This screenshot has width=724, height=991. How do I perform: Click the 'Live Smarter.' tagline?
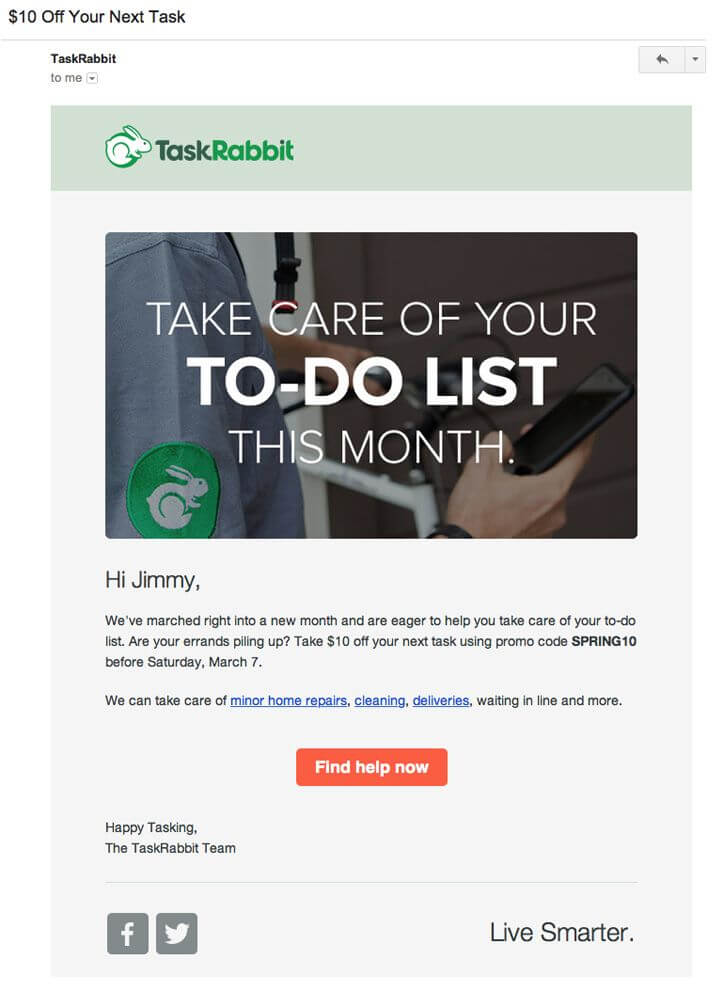coord(562,932)
